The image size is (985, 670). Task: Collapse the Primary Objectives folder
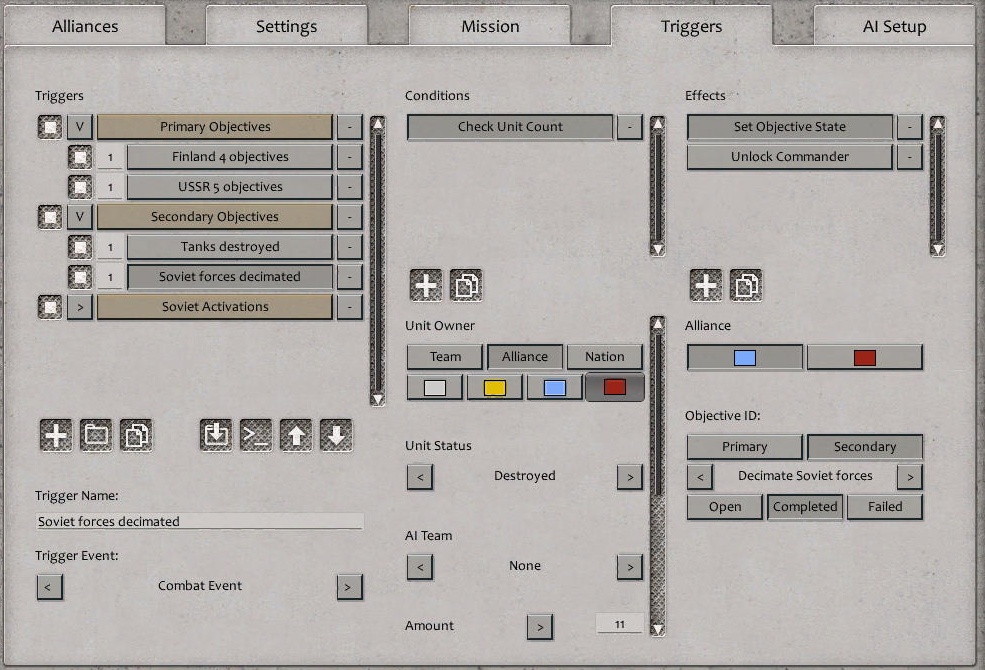point(80,127)
